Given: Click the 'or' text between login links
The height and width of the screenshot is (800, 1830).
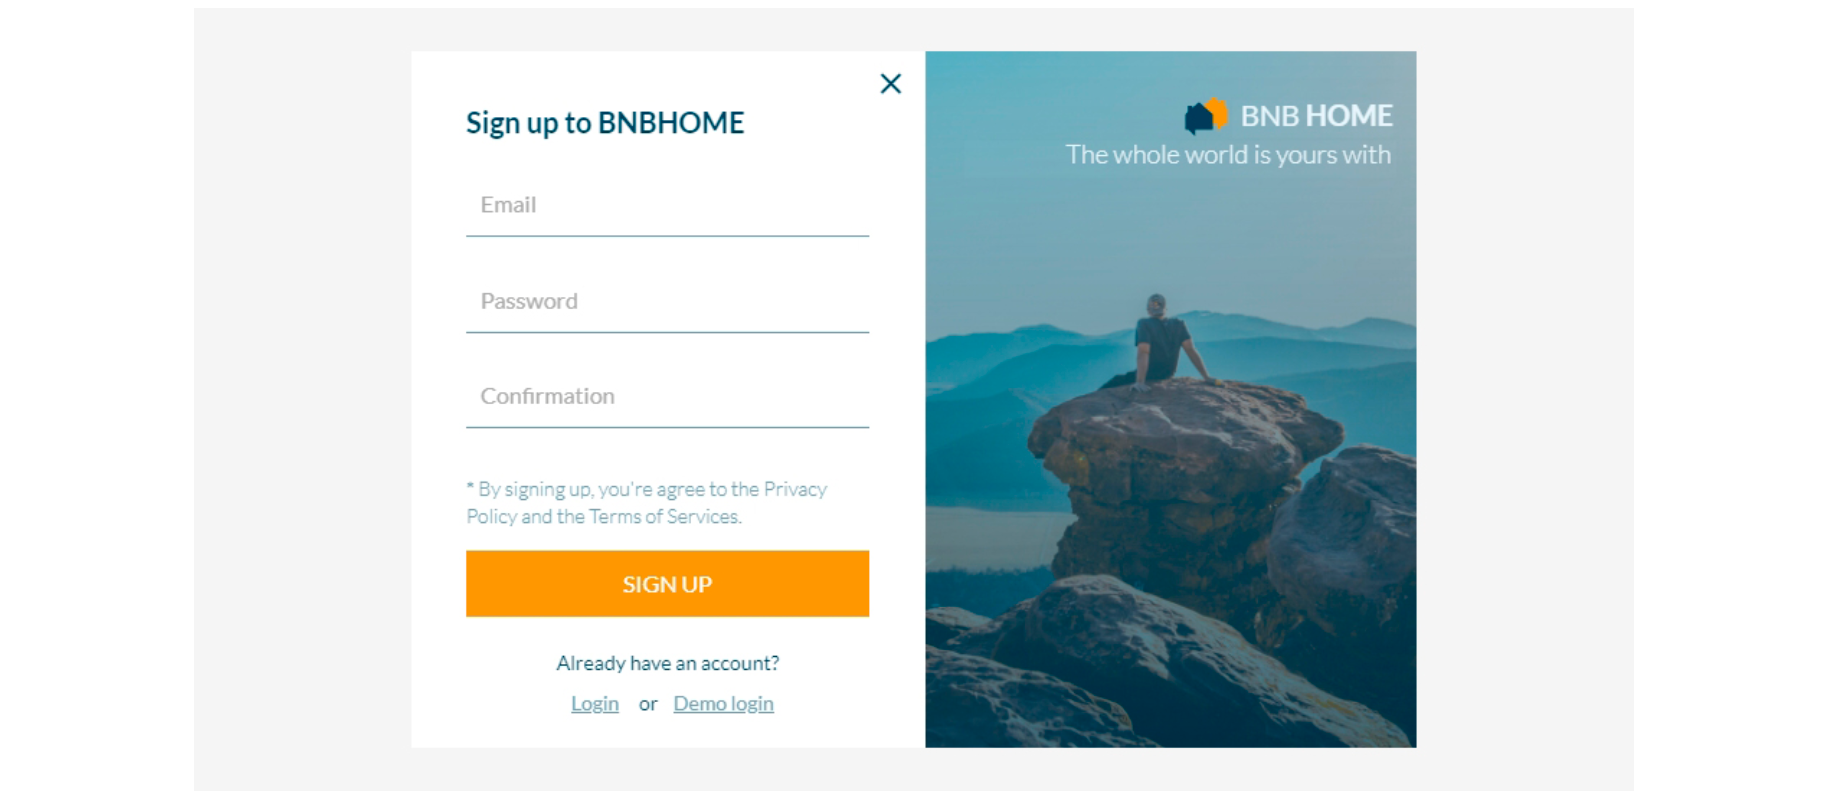Looking at the screenshot, I should click(648, 704).
